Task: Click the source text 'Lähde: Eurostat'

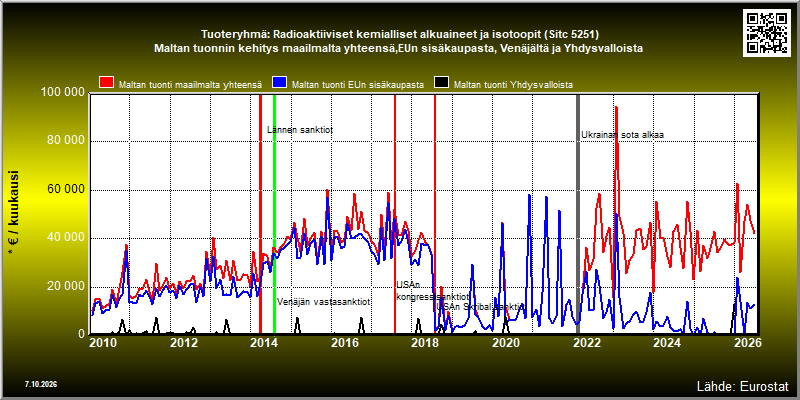Action: [x=742, y=386]
